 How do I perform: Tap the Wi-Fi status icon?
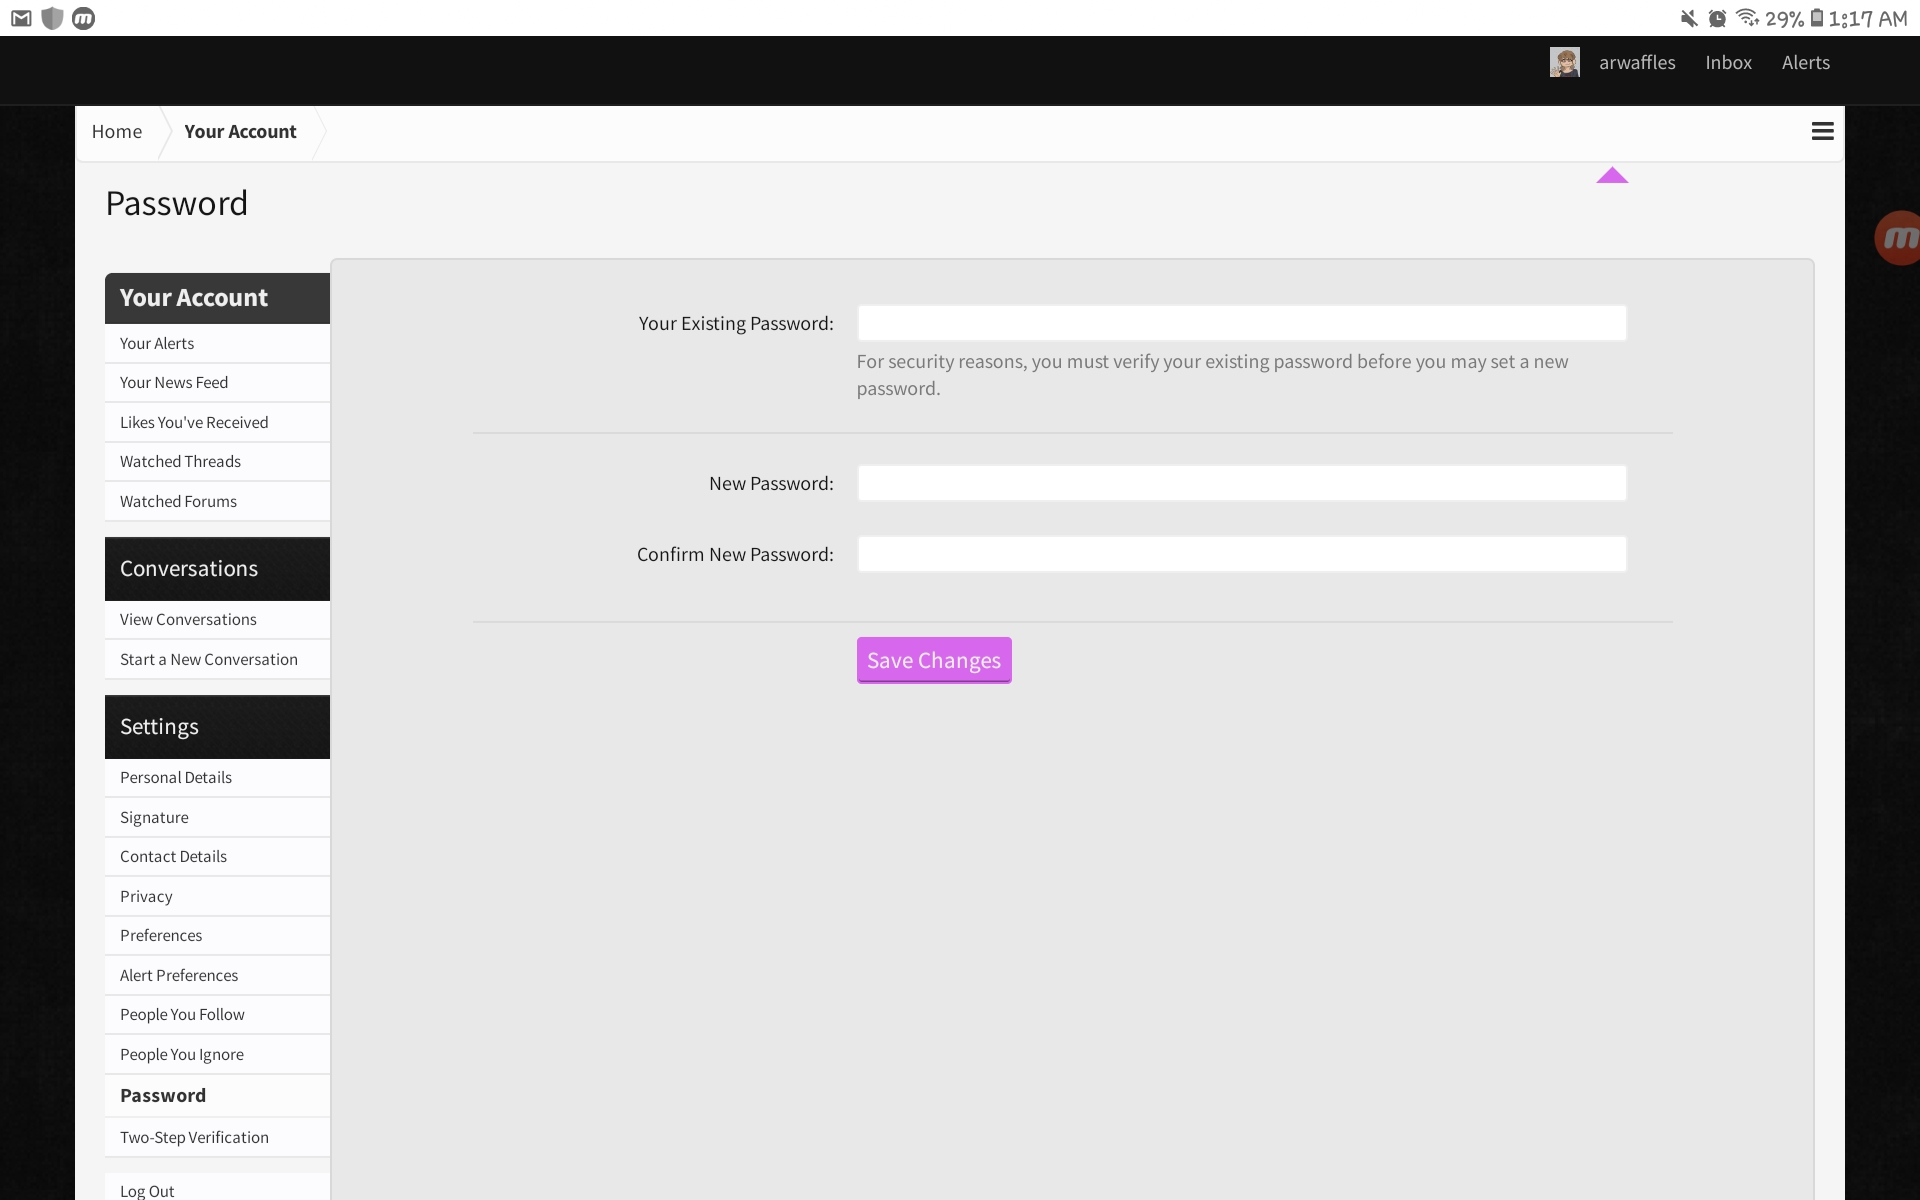click(1747, 17)
